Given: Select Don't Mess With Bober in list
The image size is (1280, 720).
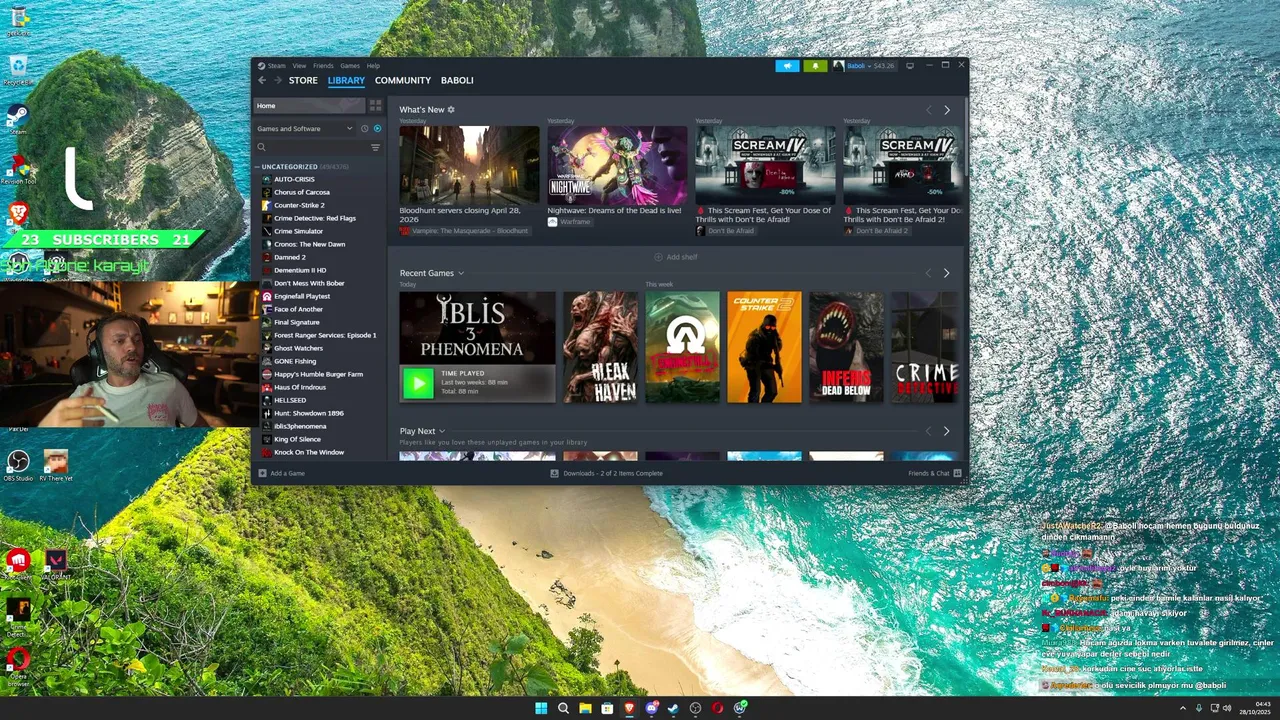Looking at the screenshot, I should point(309,283).
